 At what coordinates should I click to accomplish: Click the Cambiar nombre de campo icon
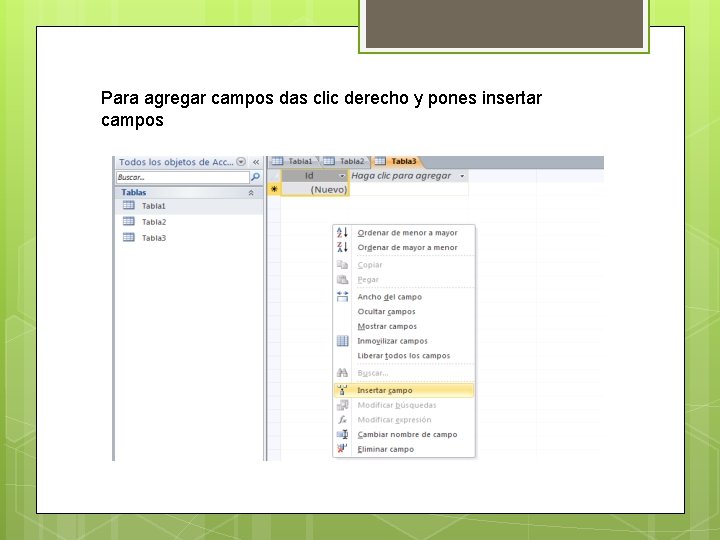(342, 434)
